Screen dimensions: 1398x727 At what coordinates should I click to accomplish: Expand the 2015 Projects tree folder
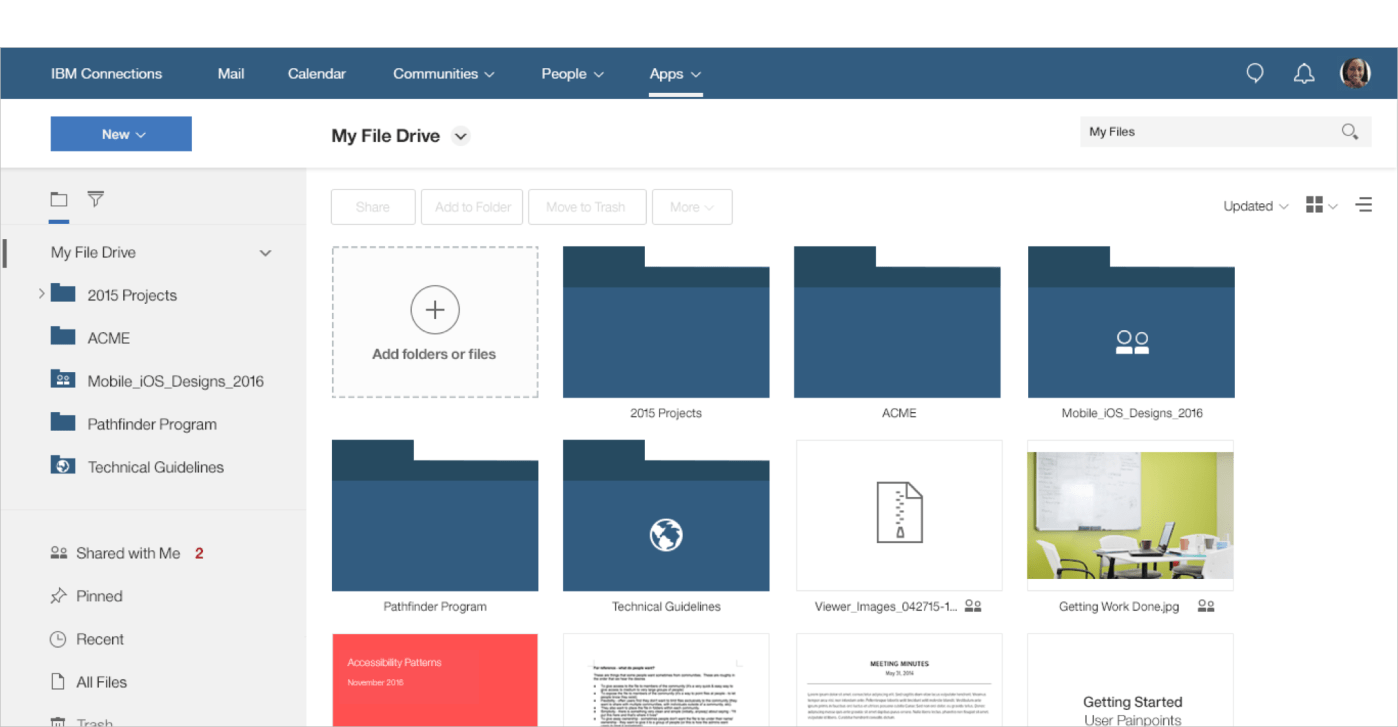[x=41, y=294]
